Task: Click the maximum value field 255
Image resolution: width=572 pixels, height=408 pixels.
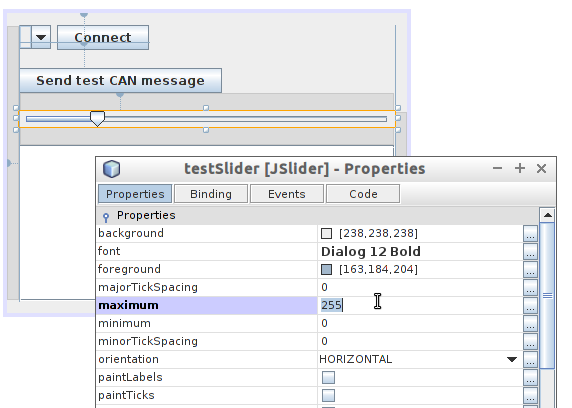Action: (x=420, y=305)
